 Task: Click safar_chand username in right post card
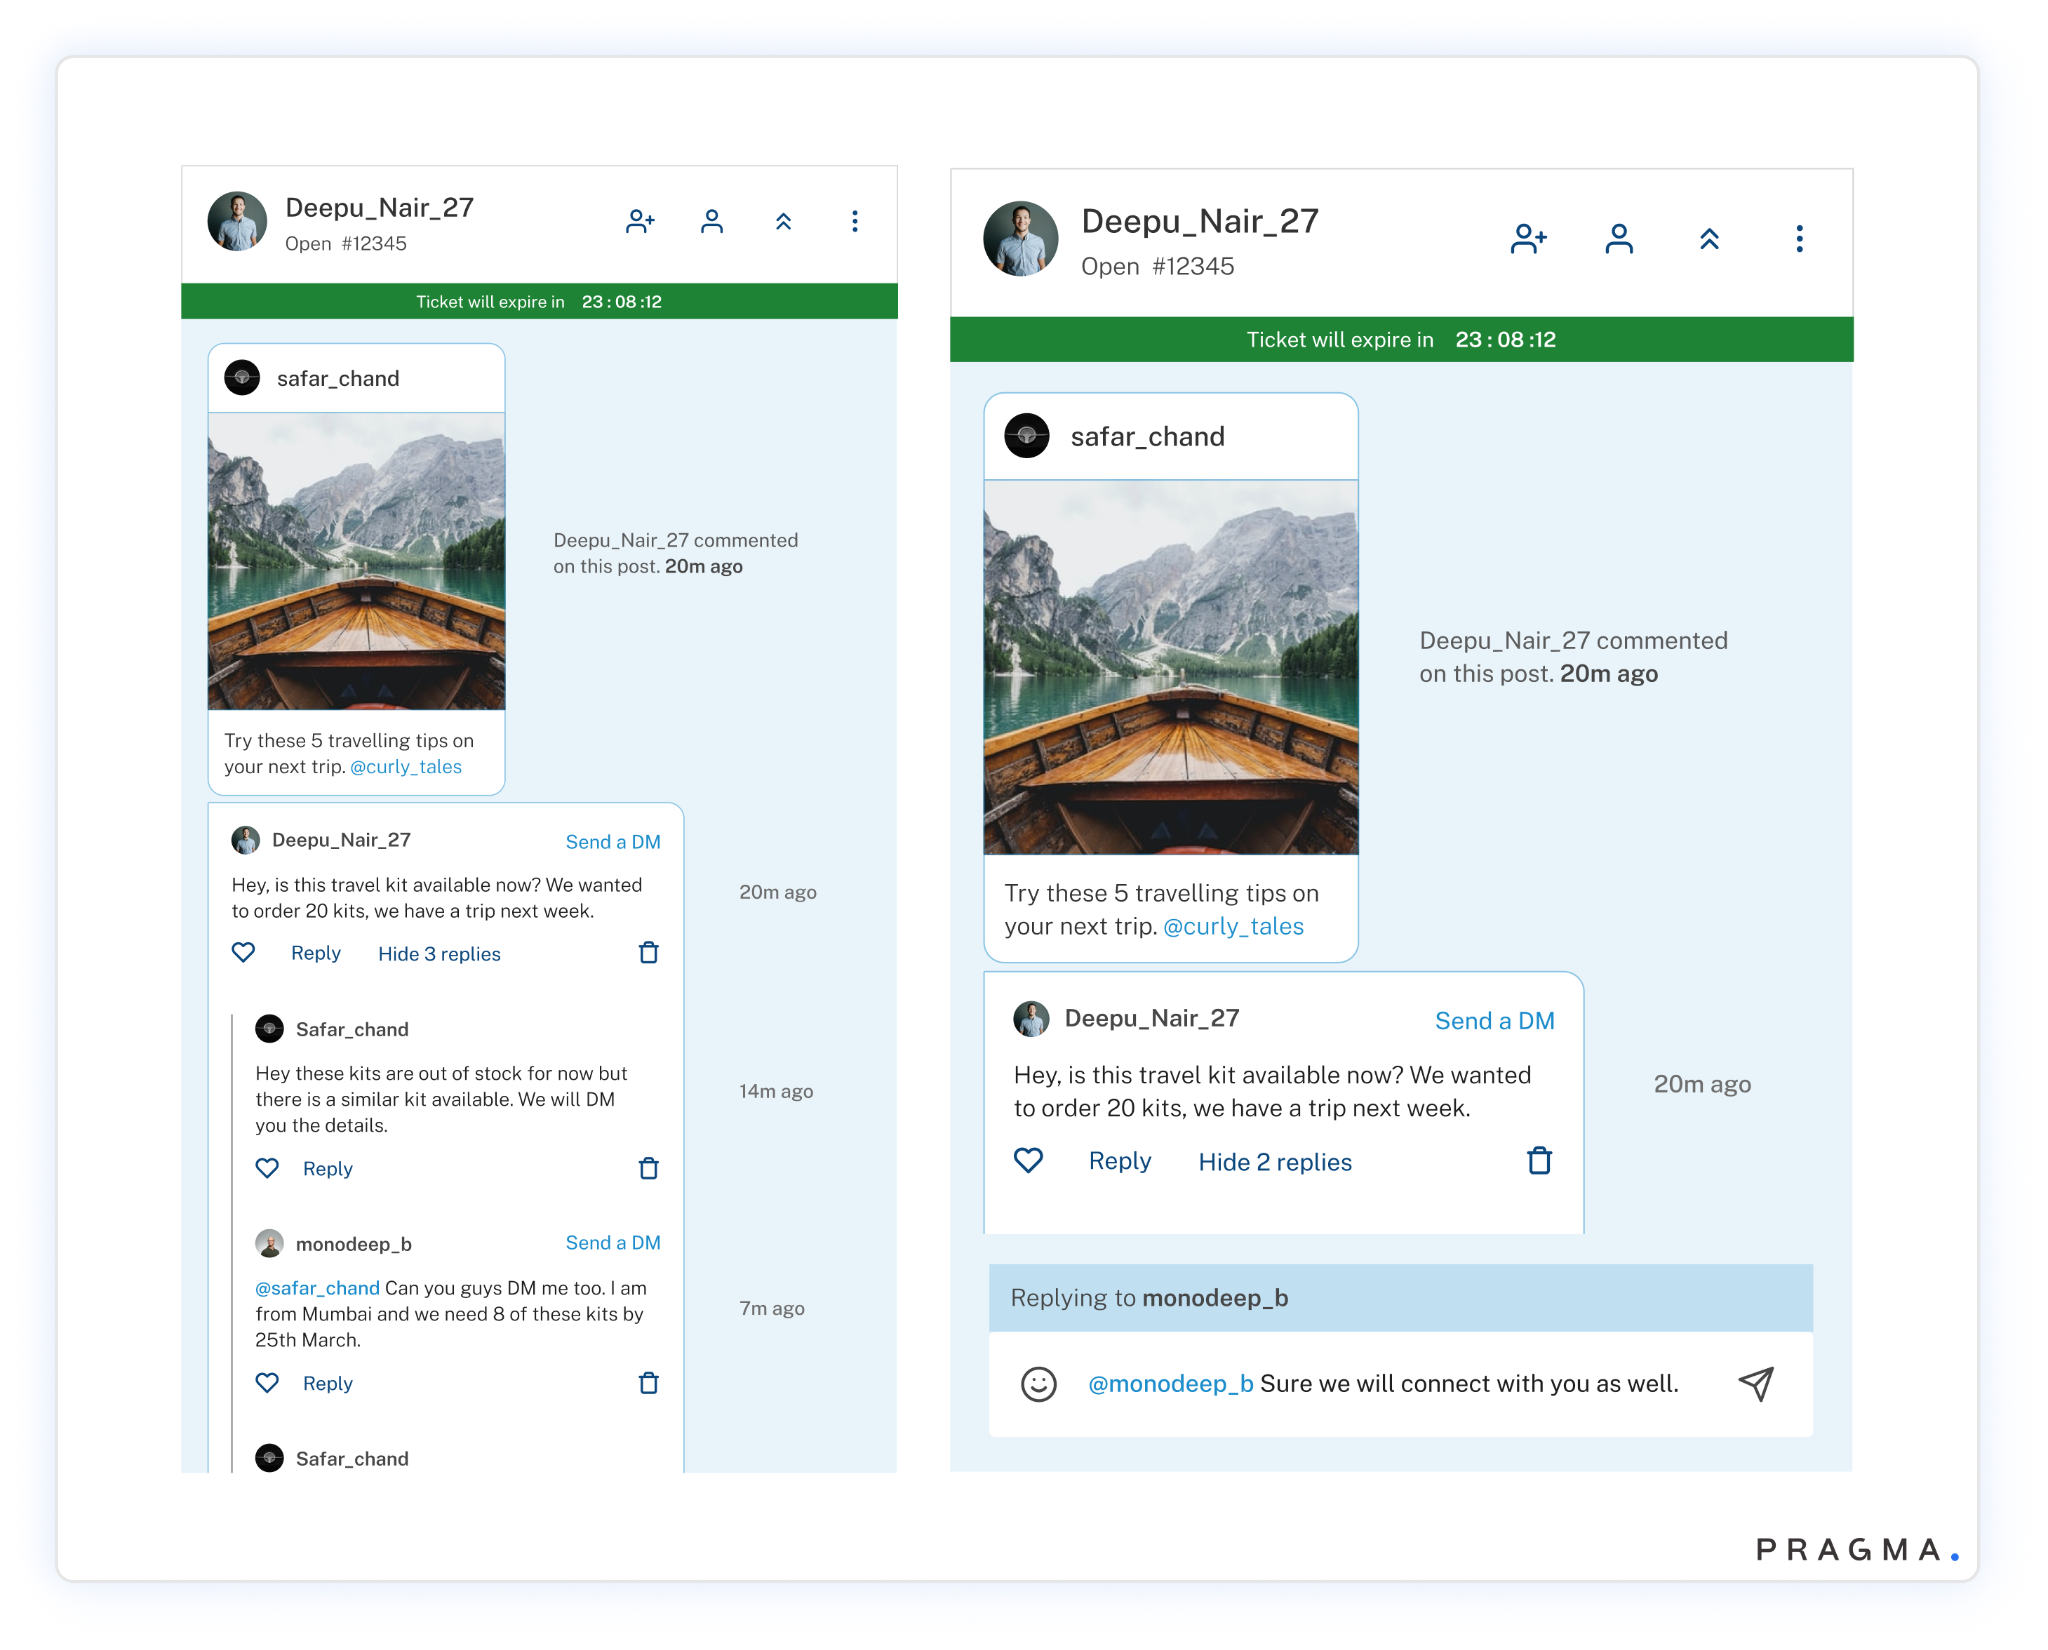tap(1148, 436)
